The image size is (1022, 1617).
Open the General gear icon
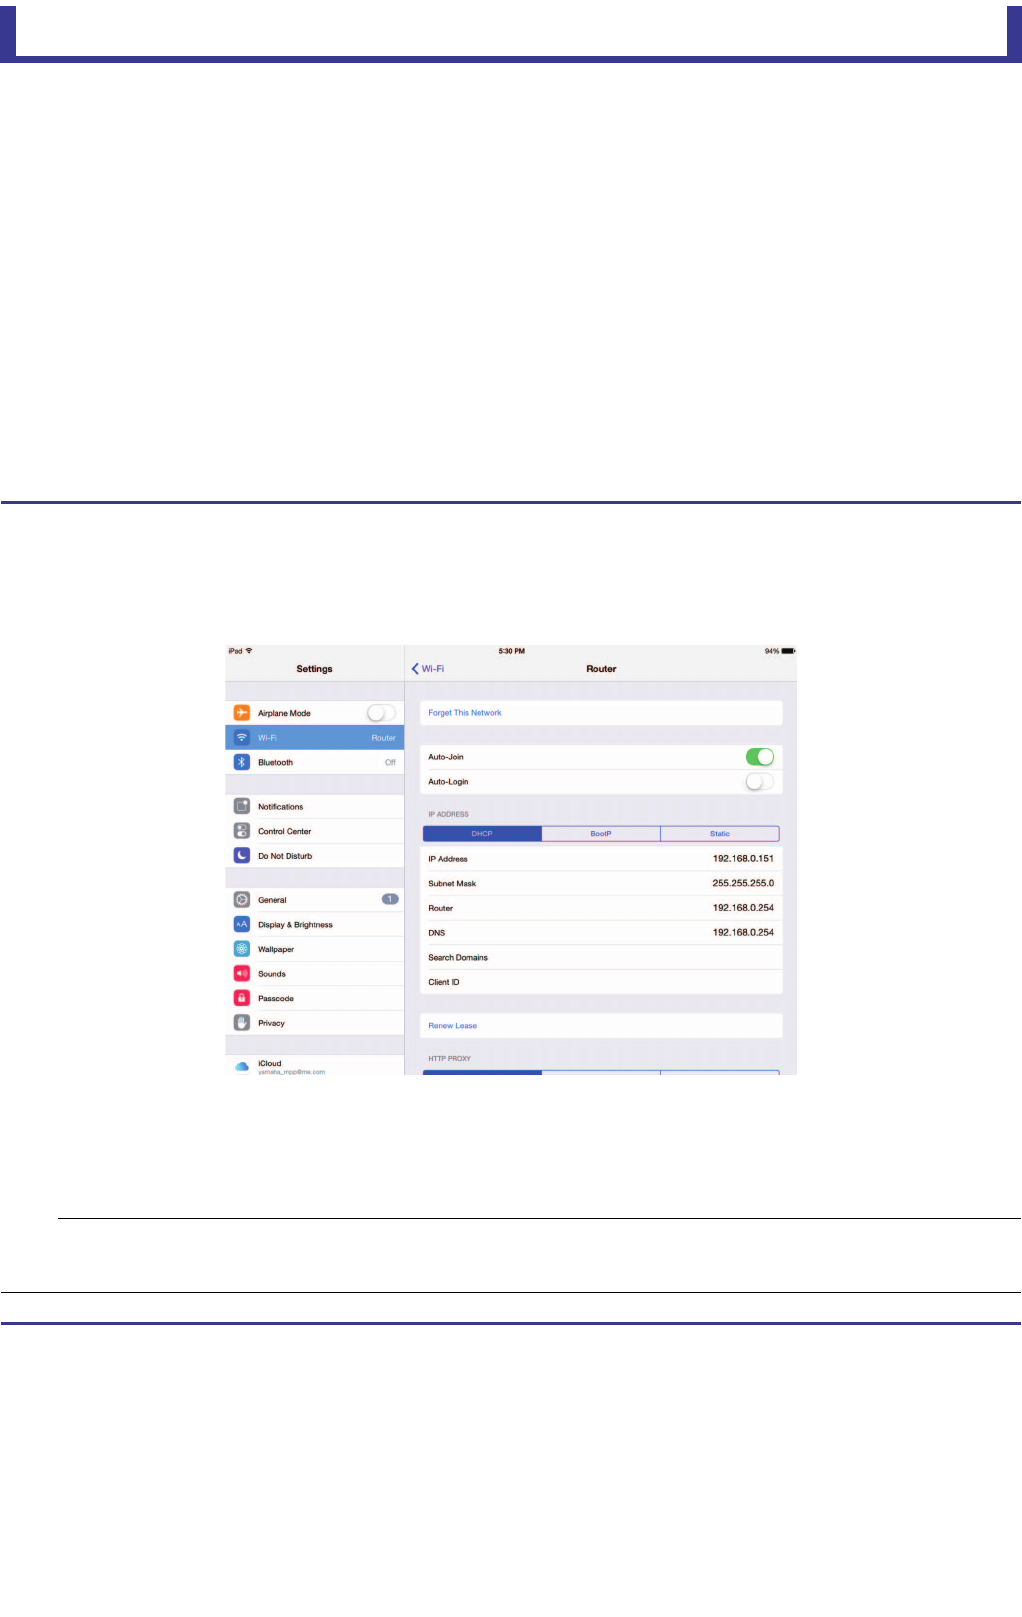[242, 900]
